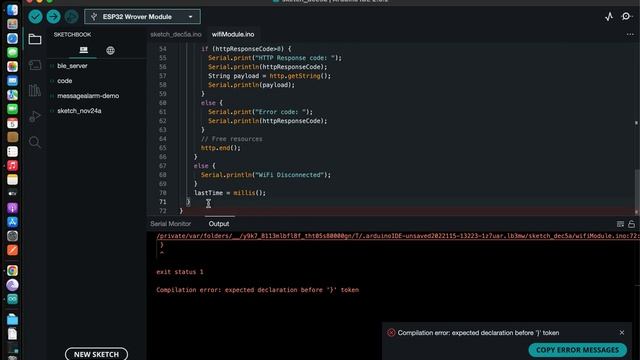Click the clear output icon
The image size is (640, 360).
coord(620,224)
